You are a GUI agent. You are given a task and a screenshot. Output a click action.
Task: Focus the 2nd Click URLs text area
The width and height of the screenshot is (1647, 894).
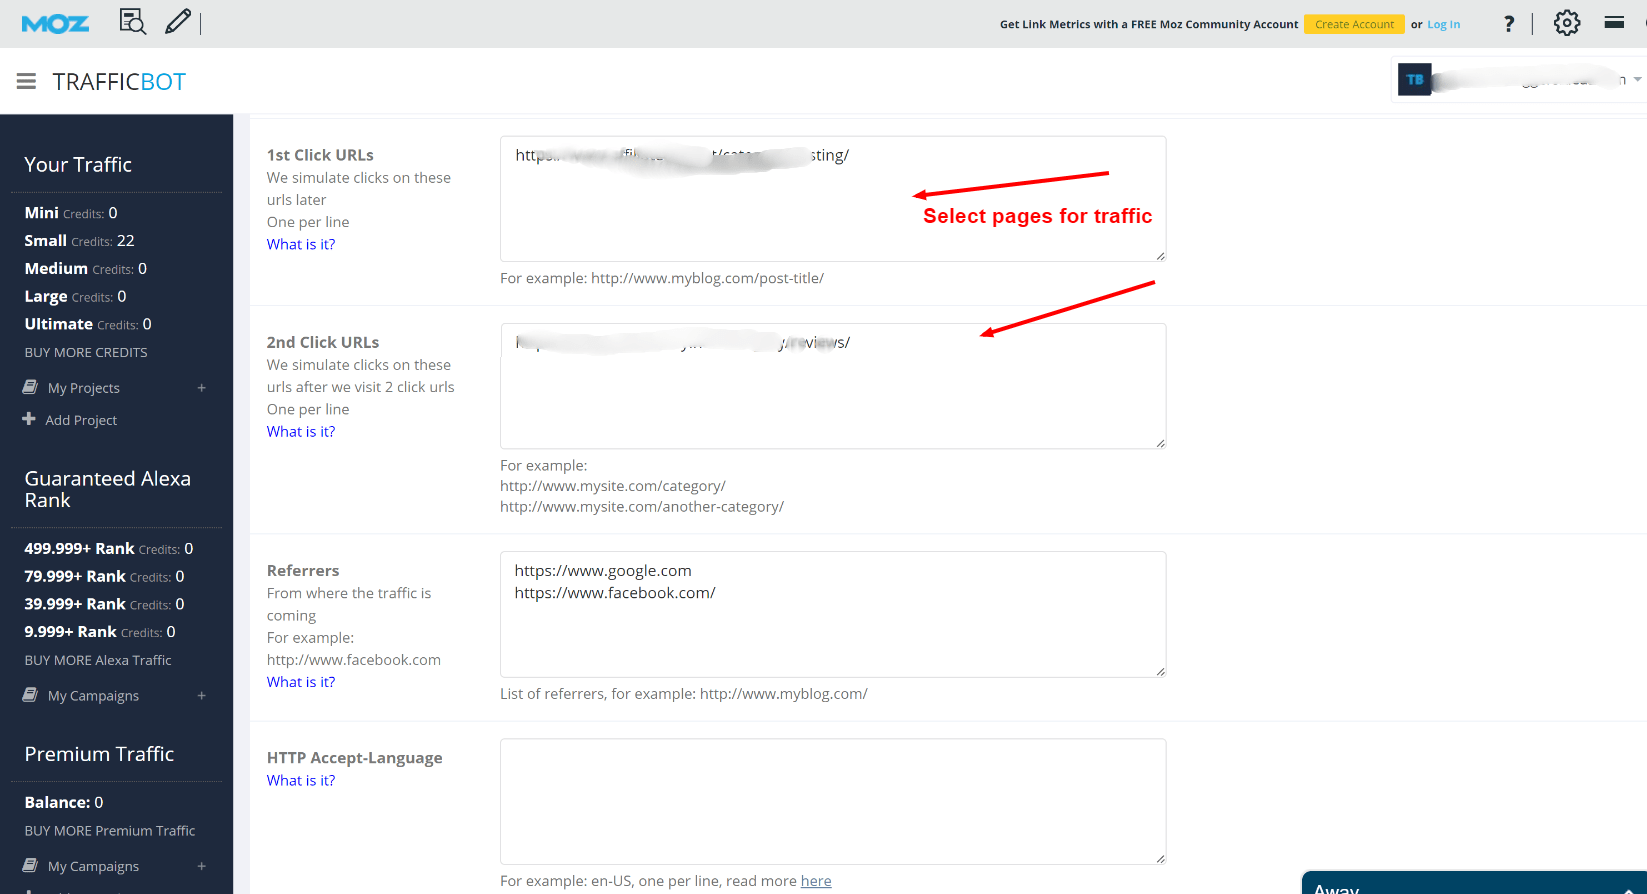point(833,386)
